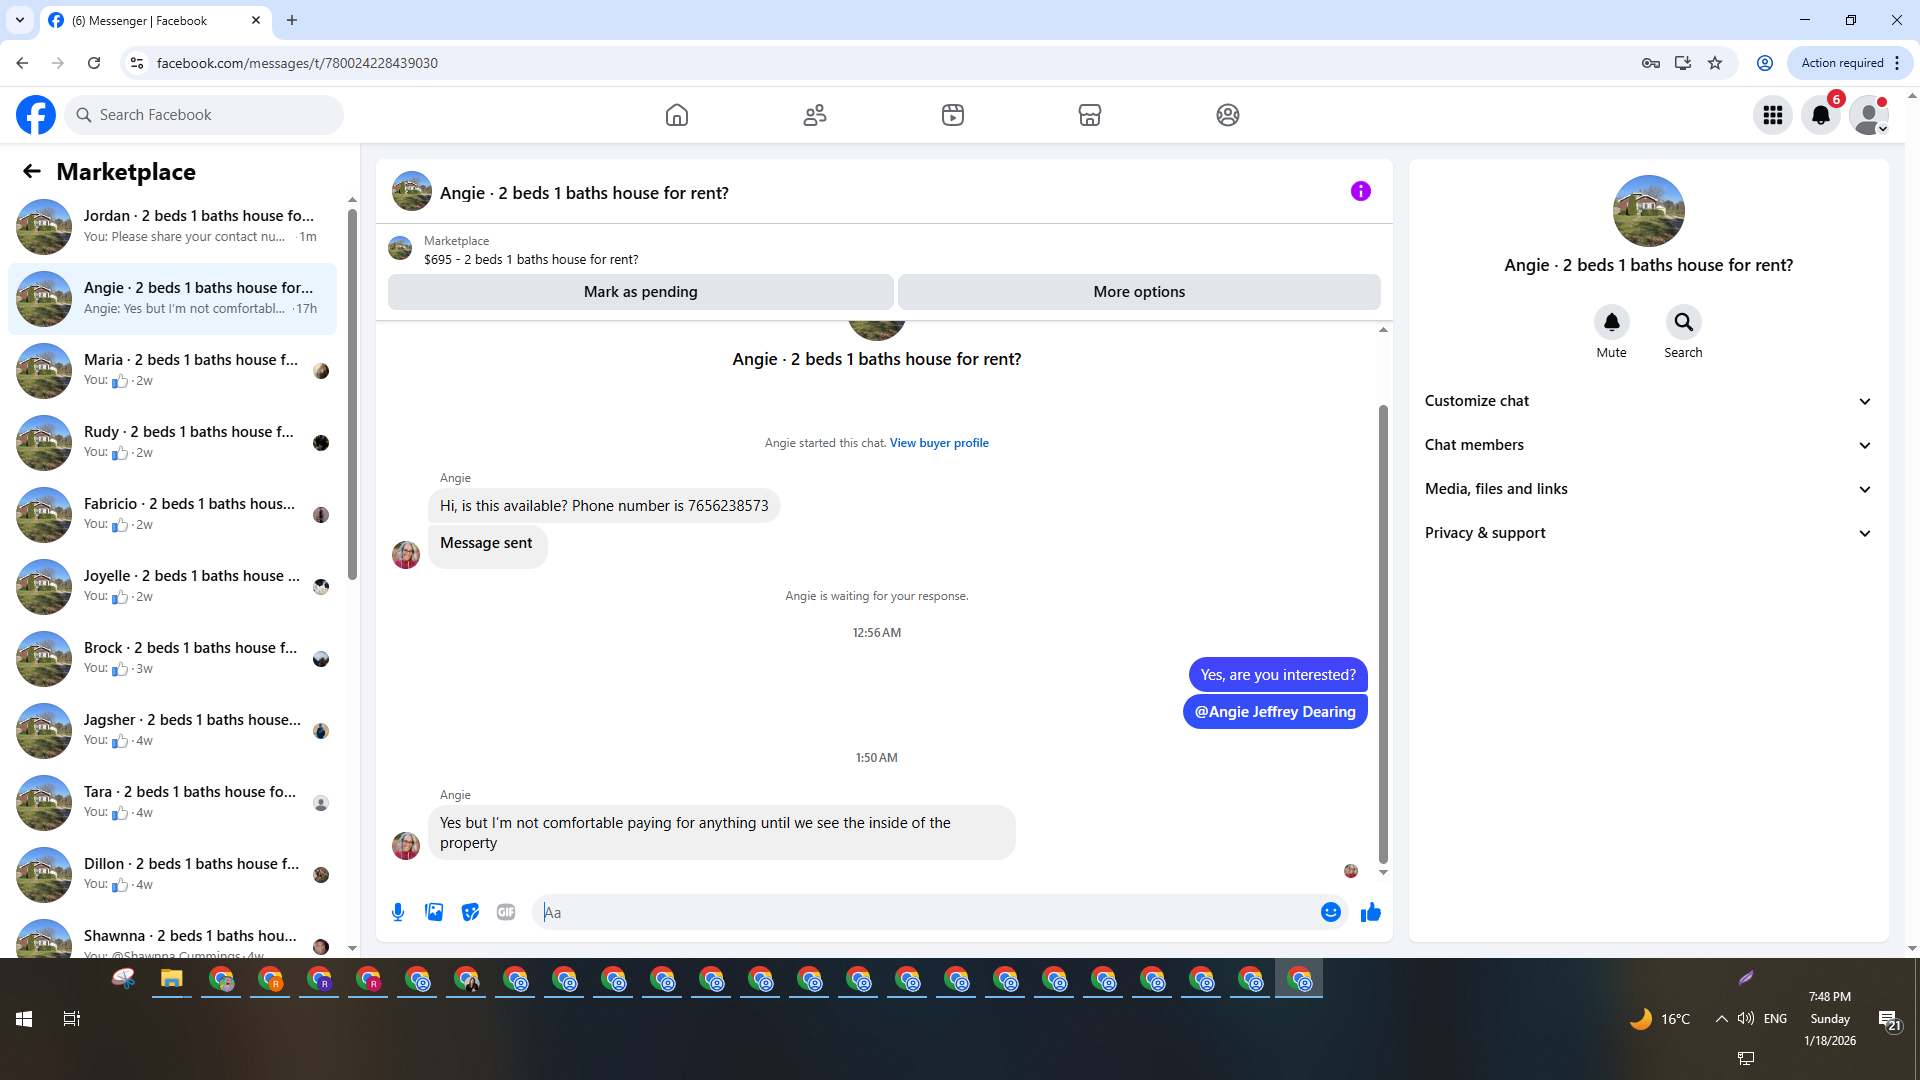Viewport: 1920px width, 1080px height.
Task: Expand the Chat members section
Action: point(1648,445)
